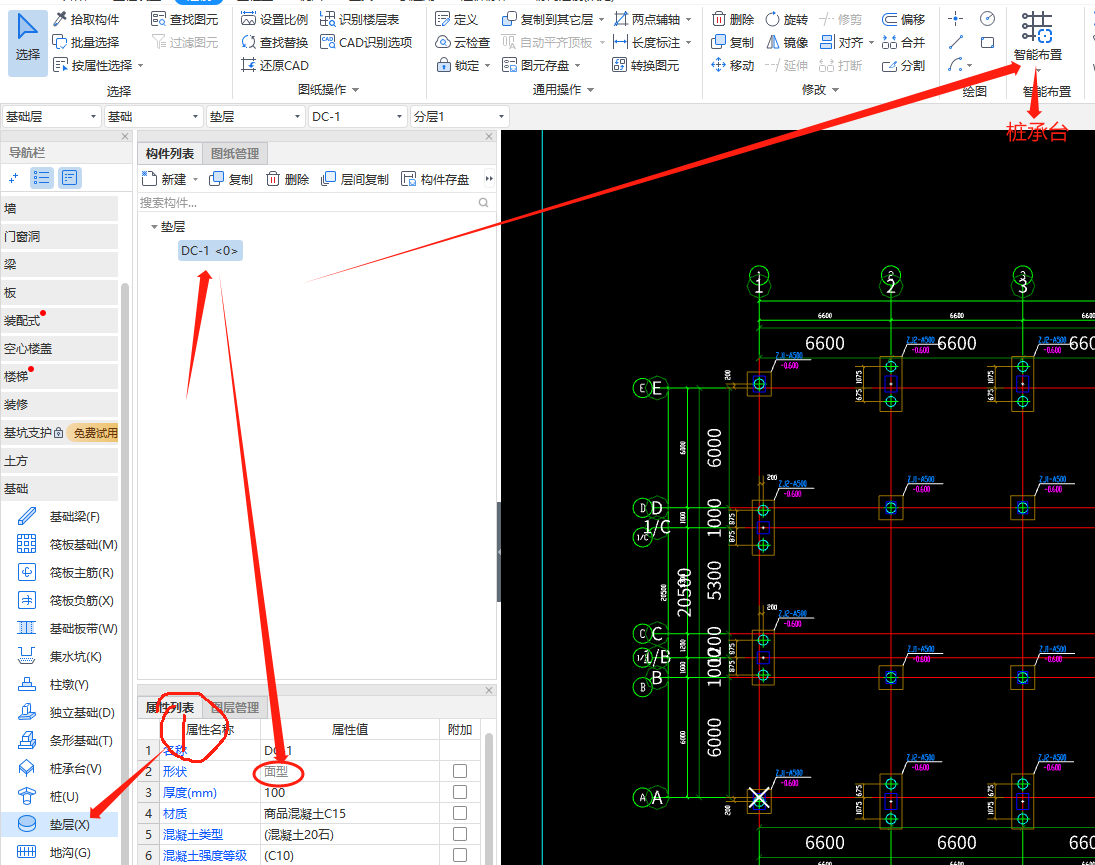Select 垫层(X) in navigation
Image resolution: width=1095 pixels, height=865 pixels.
click(59, 825)
